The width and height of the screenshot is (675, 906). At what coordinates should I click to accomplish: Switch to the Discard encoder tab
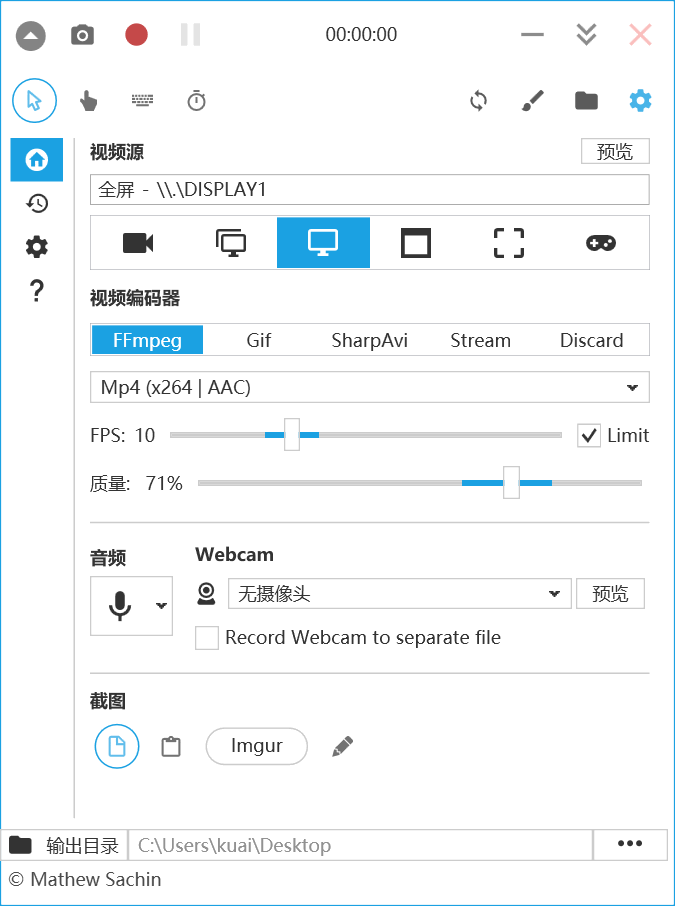pyautogui.click(x=591, y=340)
